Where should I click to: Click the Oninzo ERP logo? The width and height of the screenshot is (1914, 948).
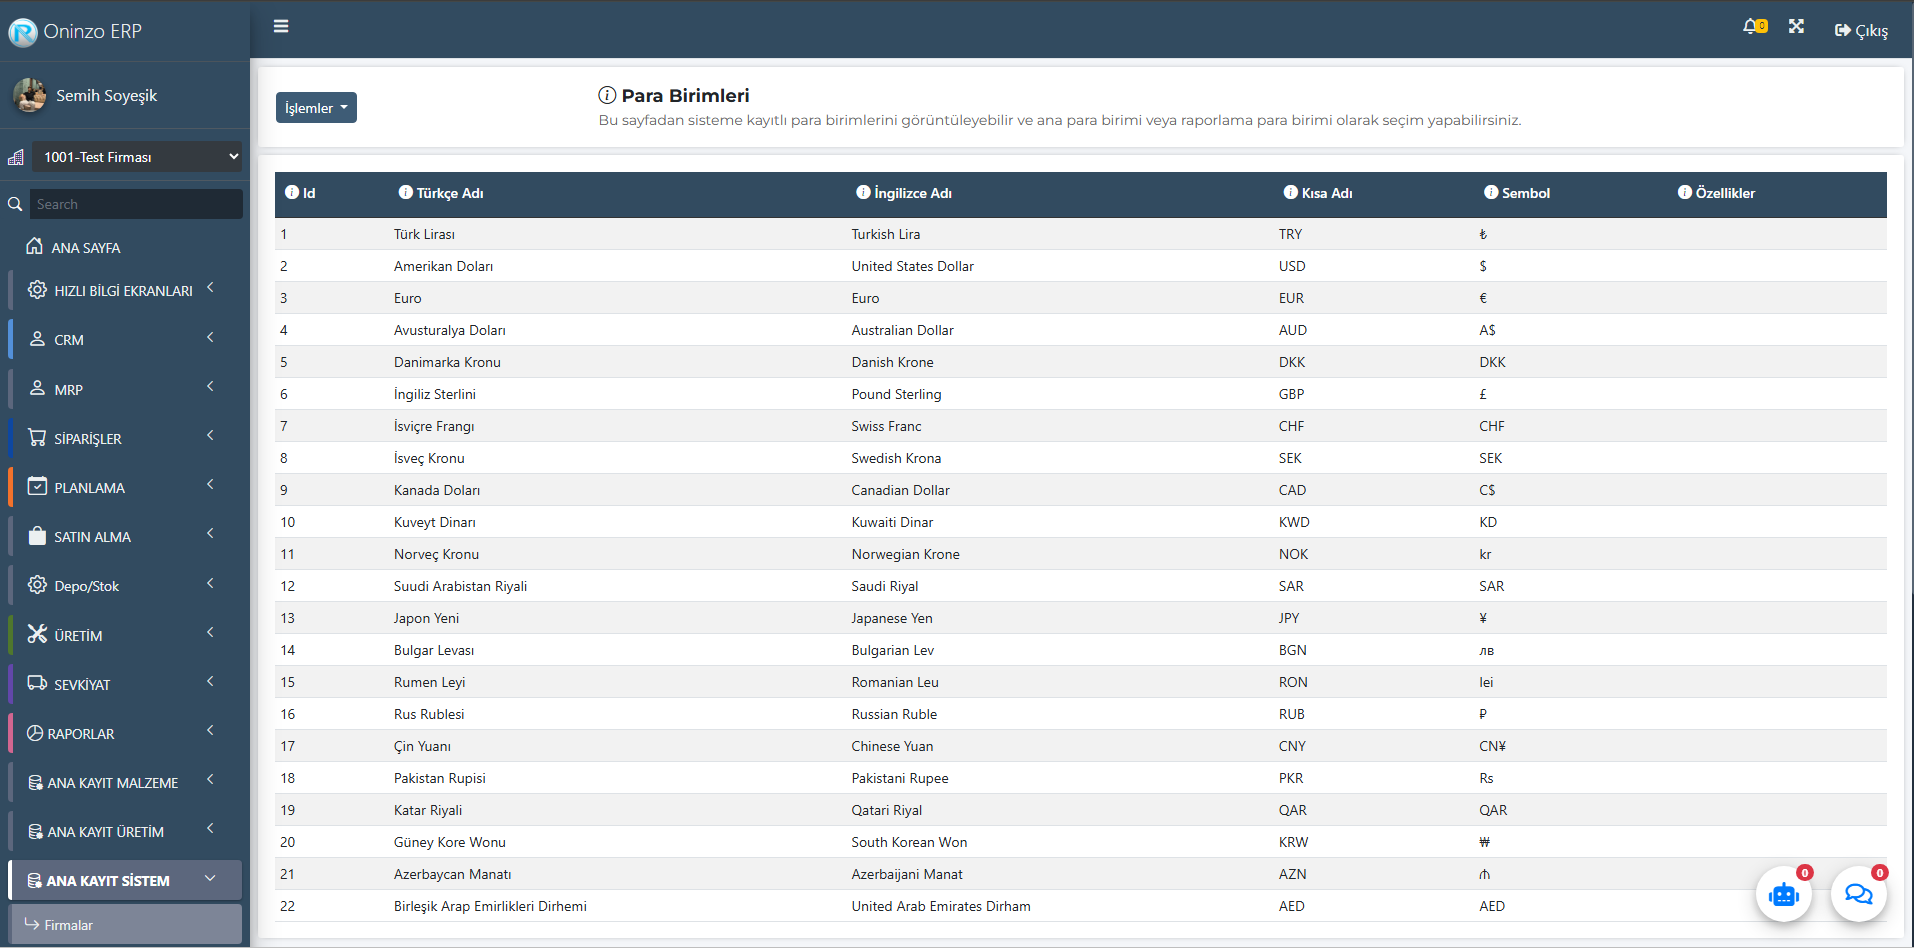coord(76,32)
